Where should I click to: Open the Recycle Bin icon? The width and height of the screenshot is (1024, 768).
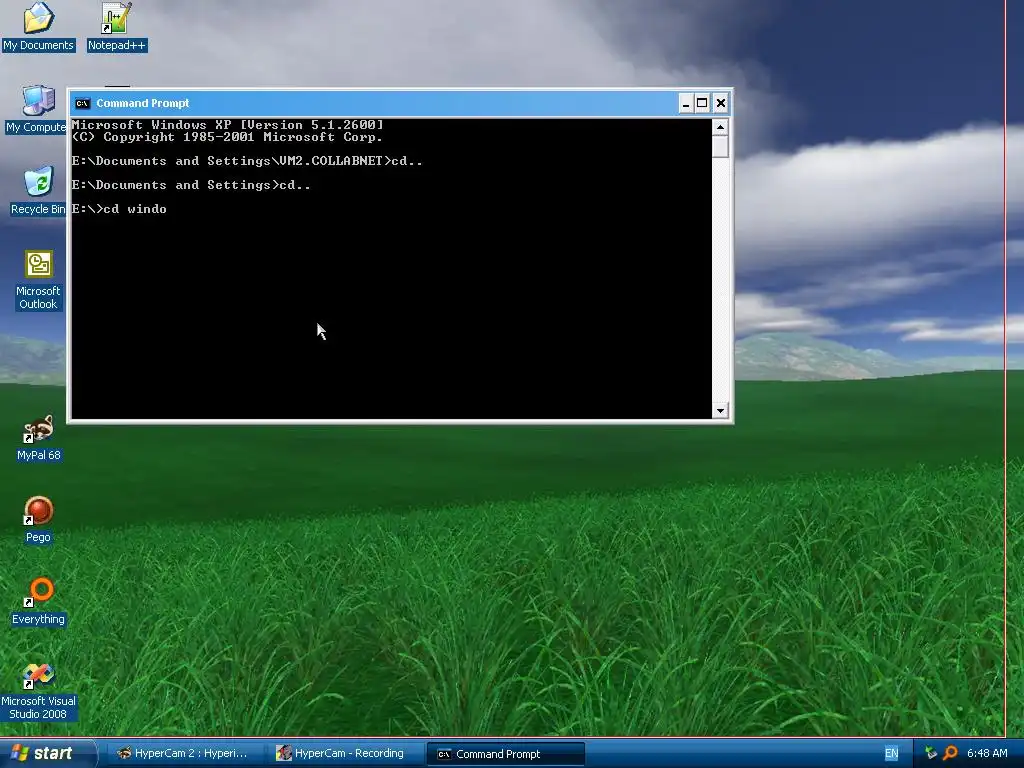[x=39, y=191]
